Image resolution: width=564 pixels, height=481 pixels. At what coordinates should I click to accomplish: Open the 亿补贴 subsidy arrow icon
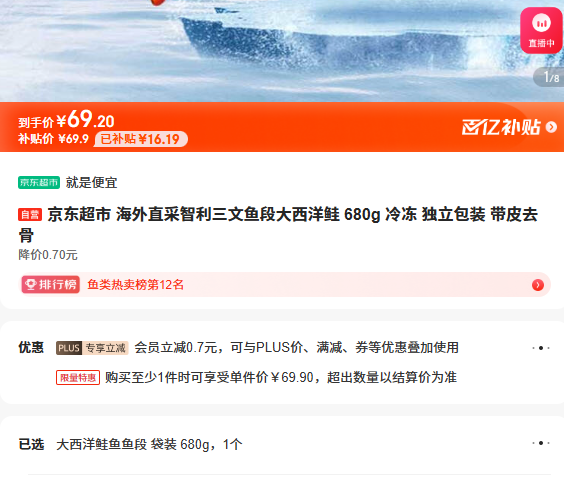tap(551, 127)
